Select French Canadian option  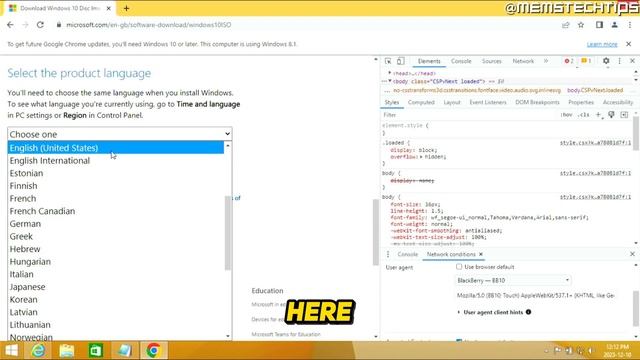[116, 211]
